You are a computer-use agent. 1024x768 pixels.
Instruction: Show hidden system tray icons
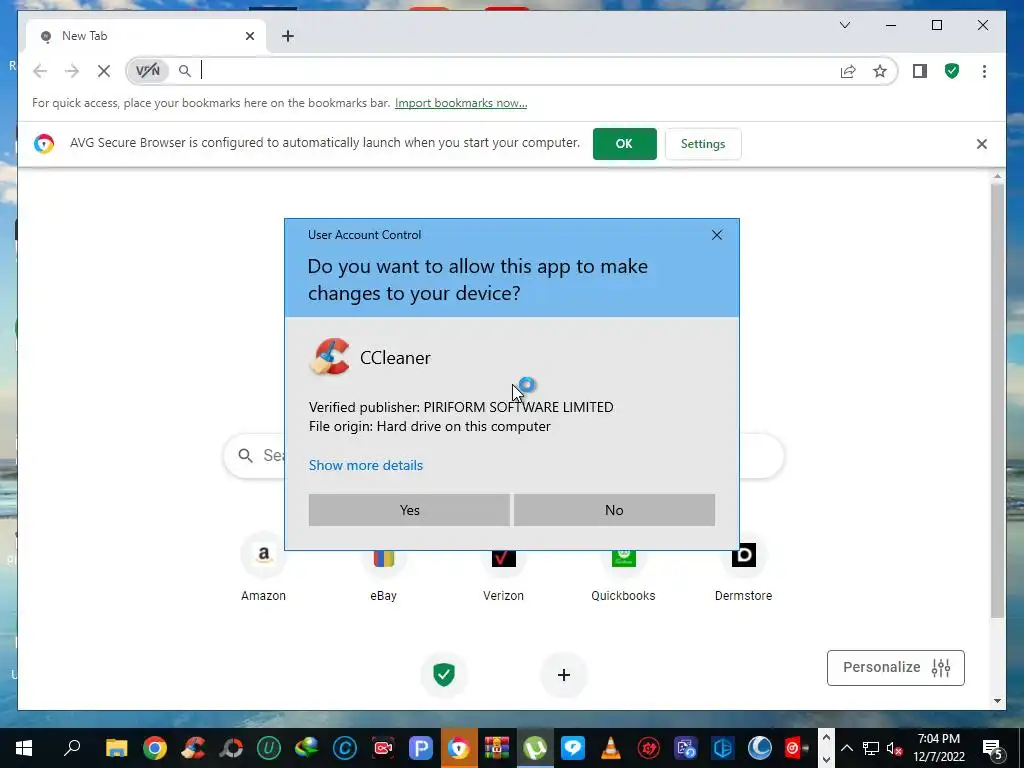pos(846,748)
